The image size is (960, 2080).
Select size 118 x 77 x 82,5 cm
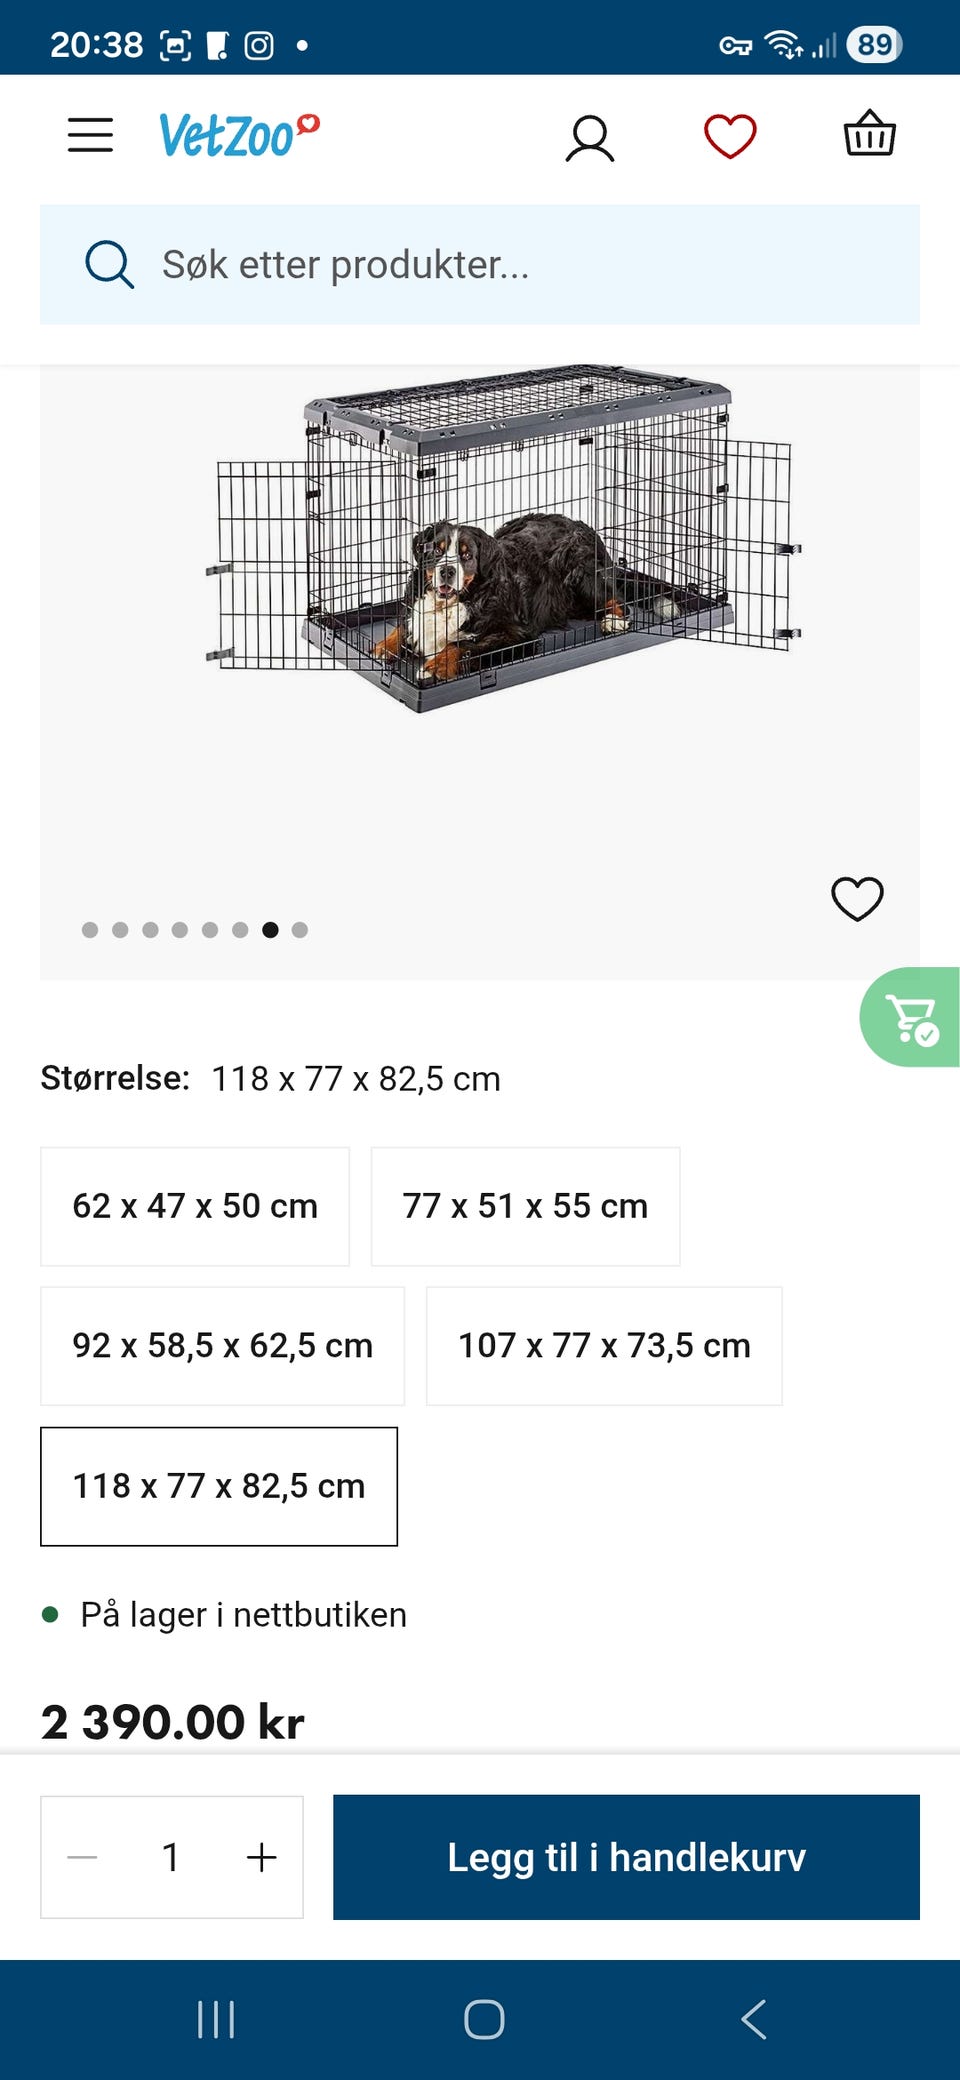tap(219, 1486)
